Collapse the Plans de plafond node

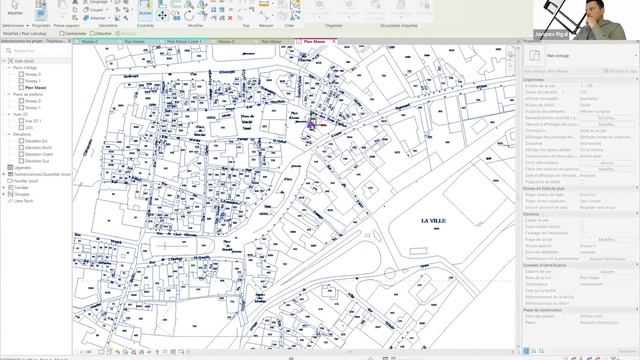(9, 94)
